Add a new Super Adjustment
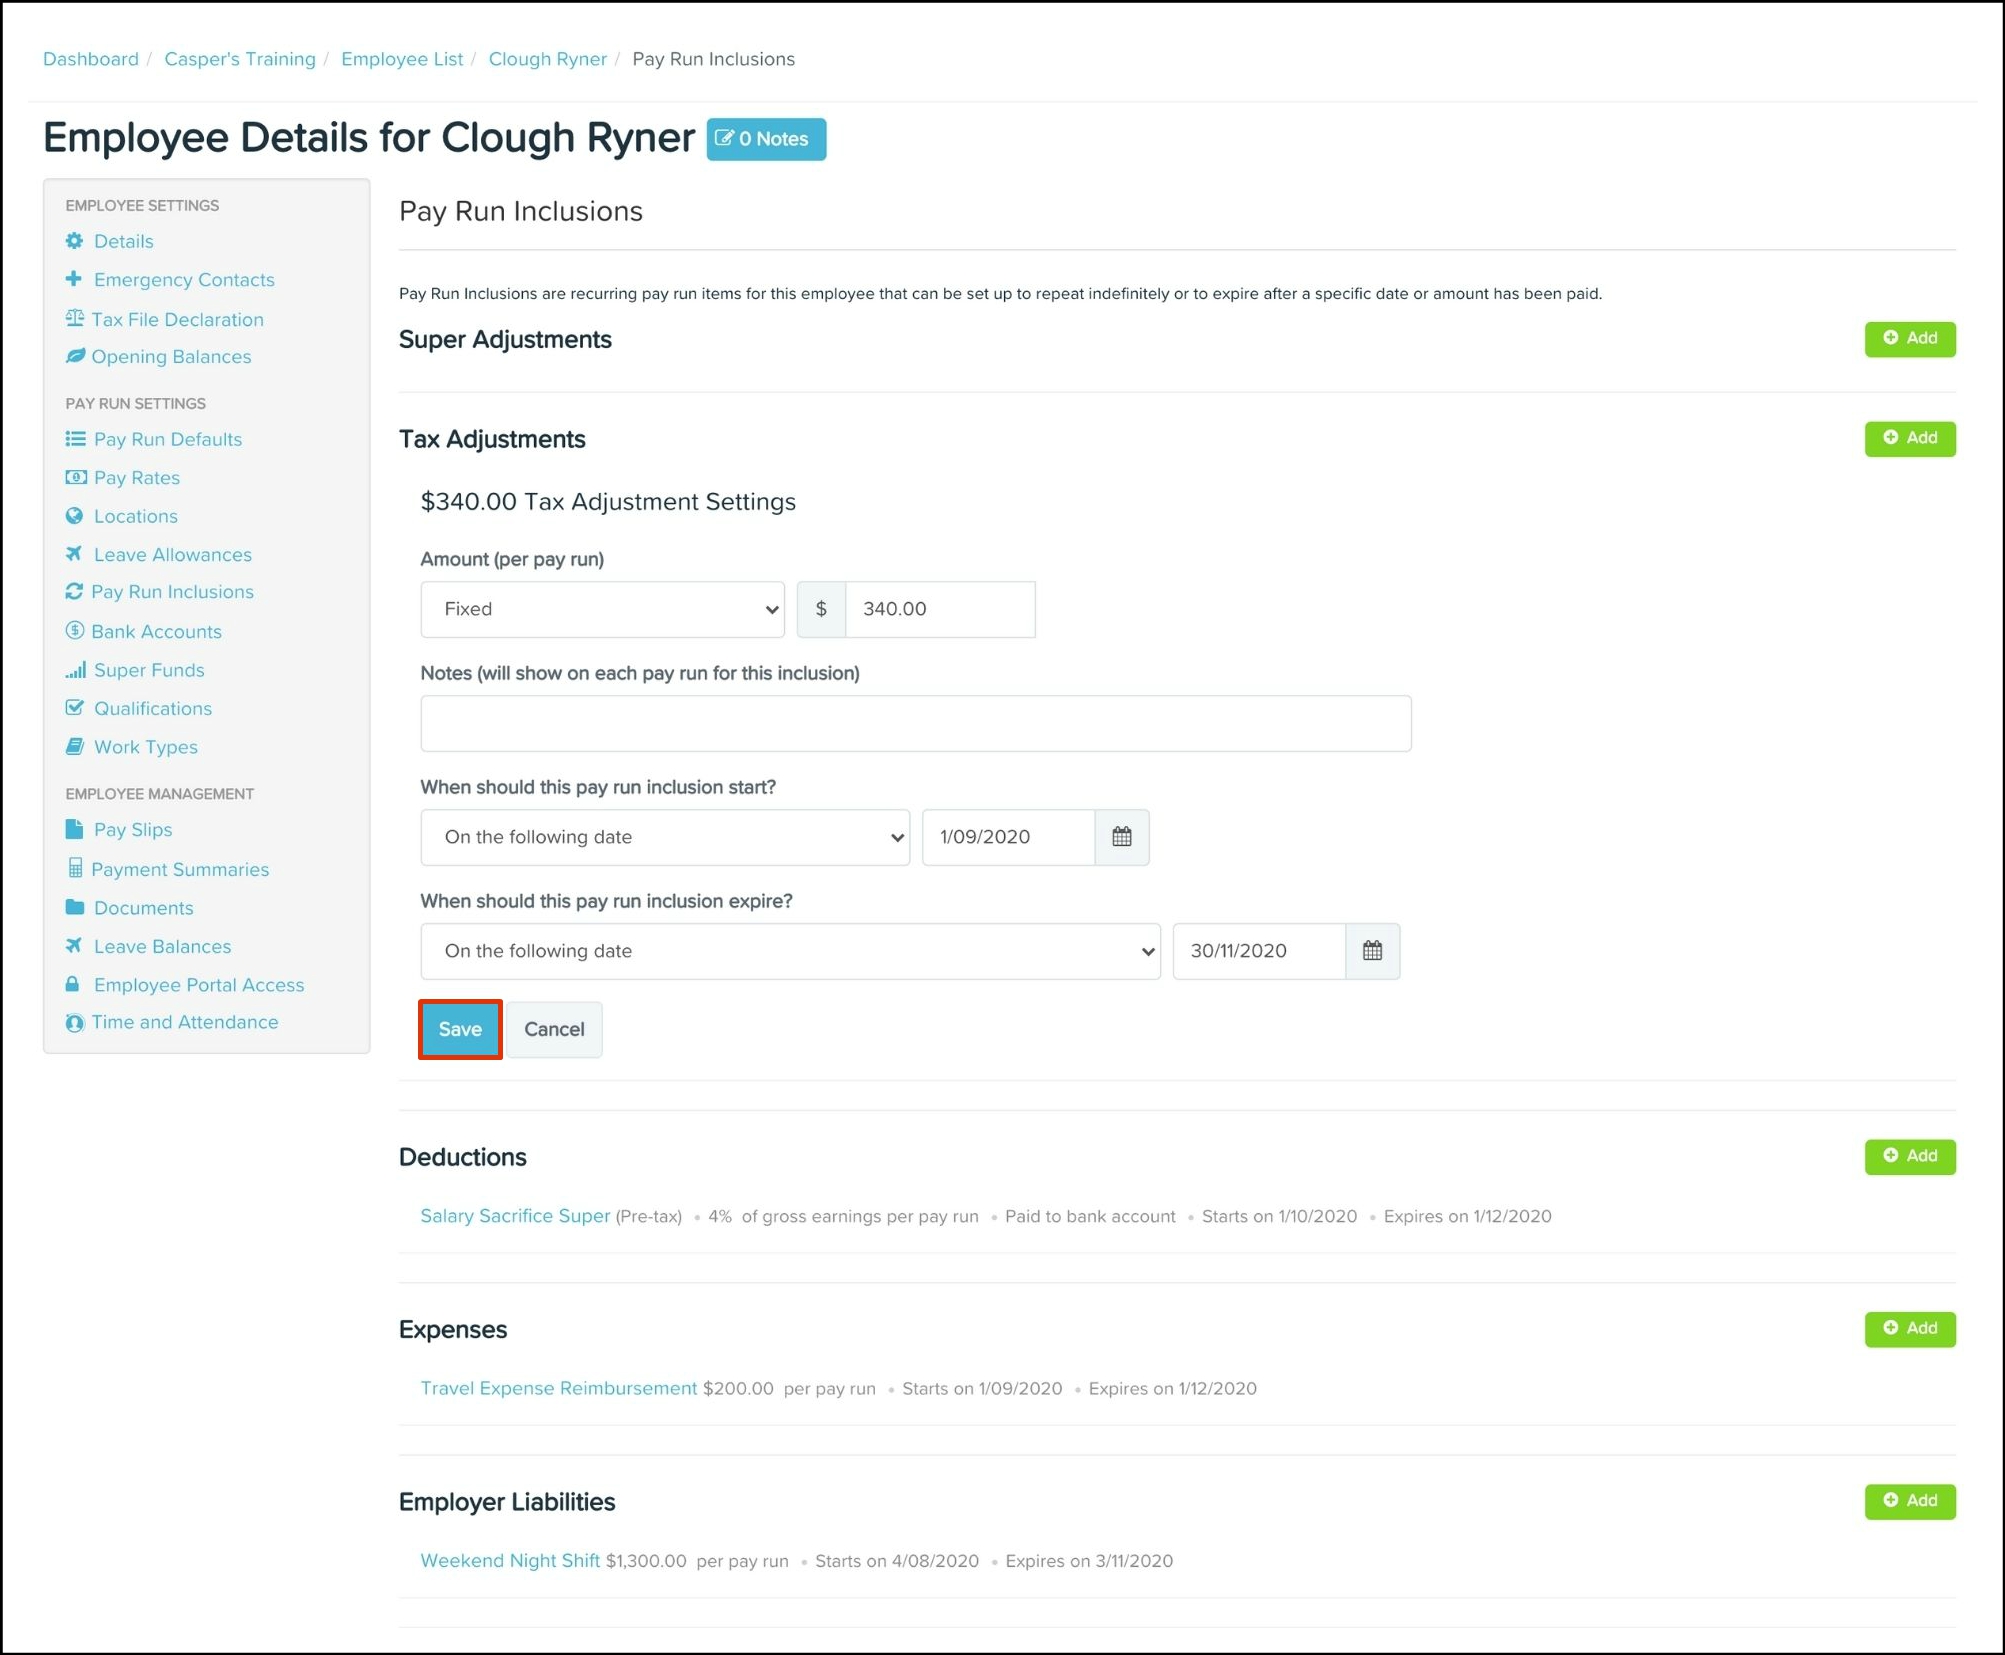2005x1655 pixels. point(1909,339)
